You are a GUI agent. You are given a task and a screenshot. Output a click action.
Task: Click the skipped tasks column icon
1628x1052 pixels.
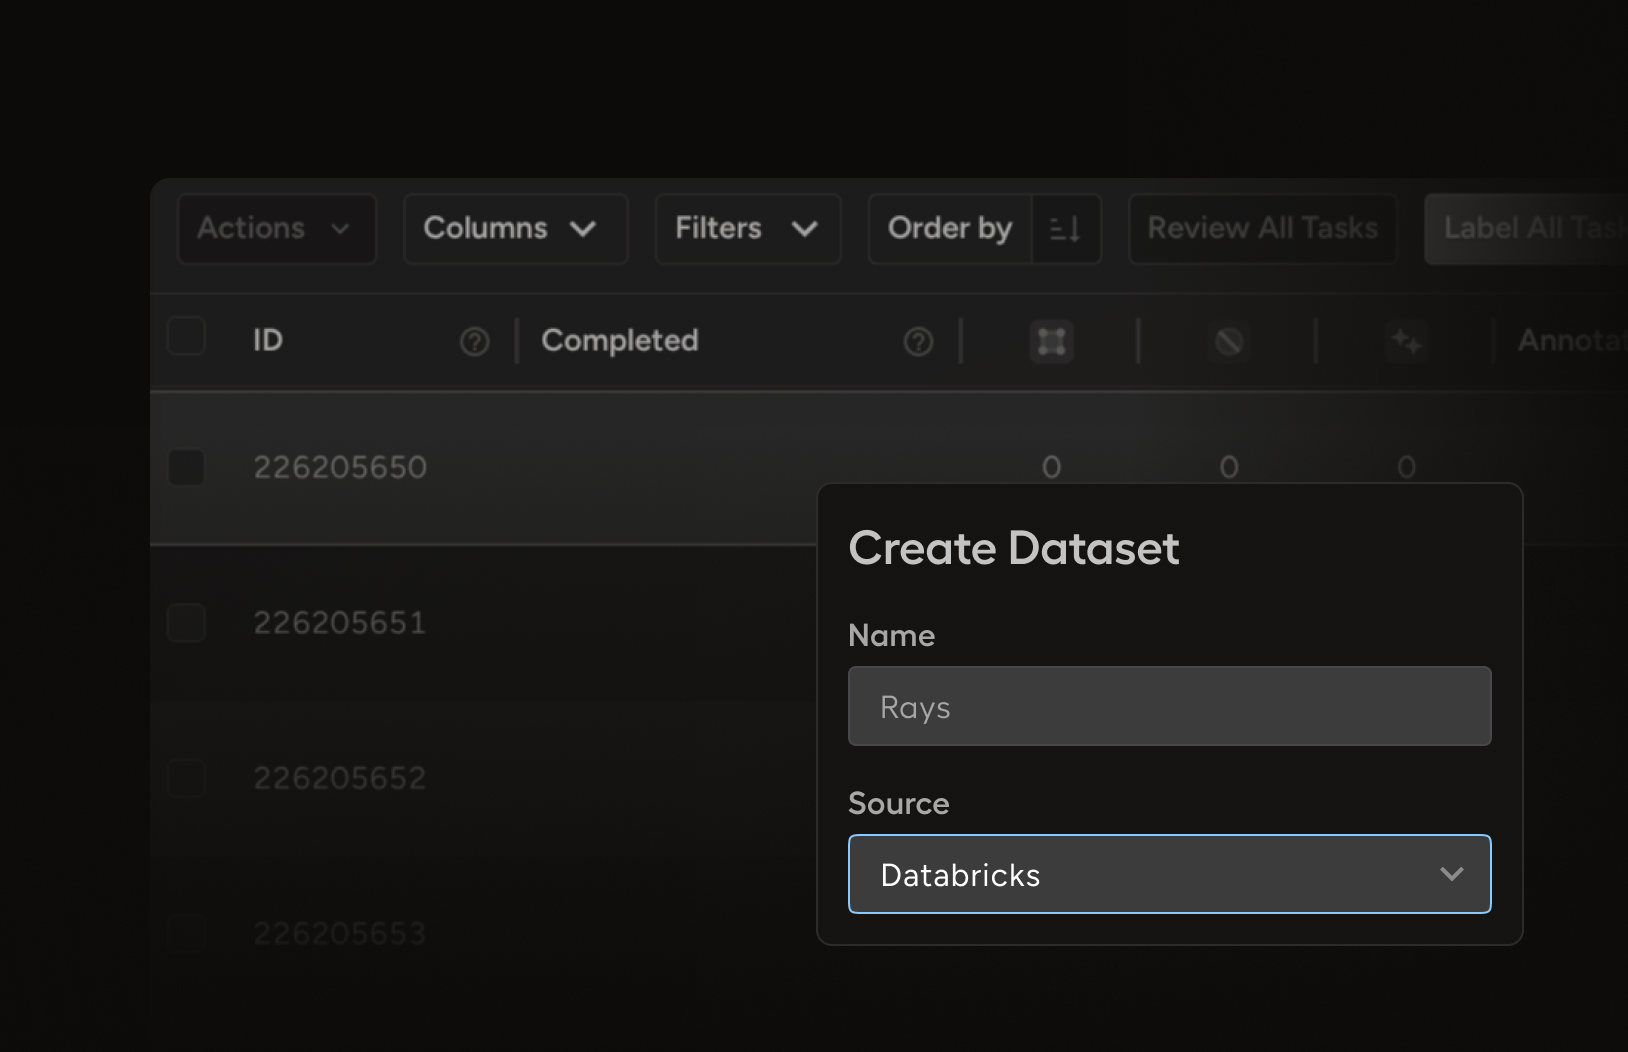1228,341
